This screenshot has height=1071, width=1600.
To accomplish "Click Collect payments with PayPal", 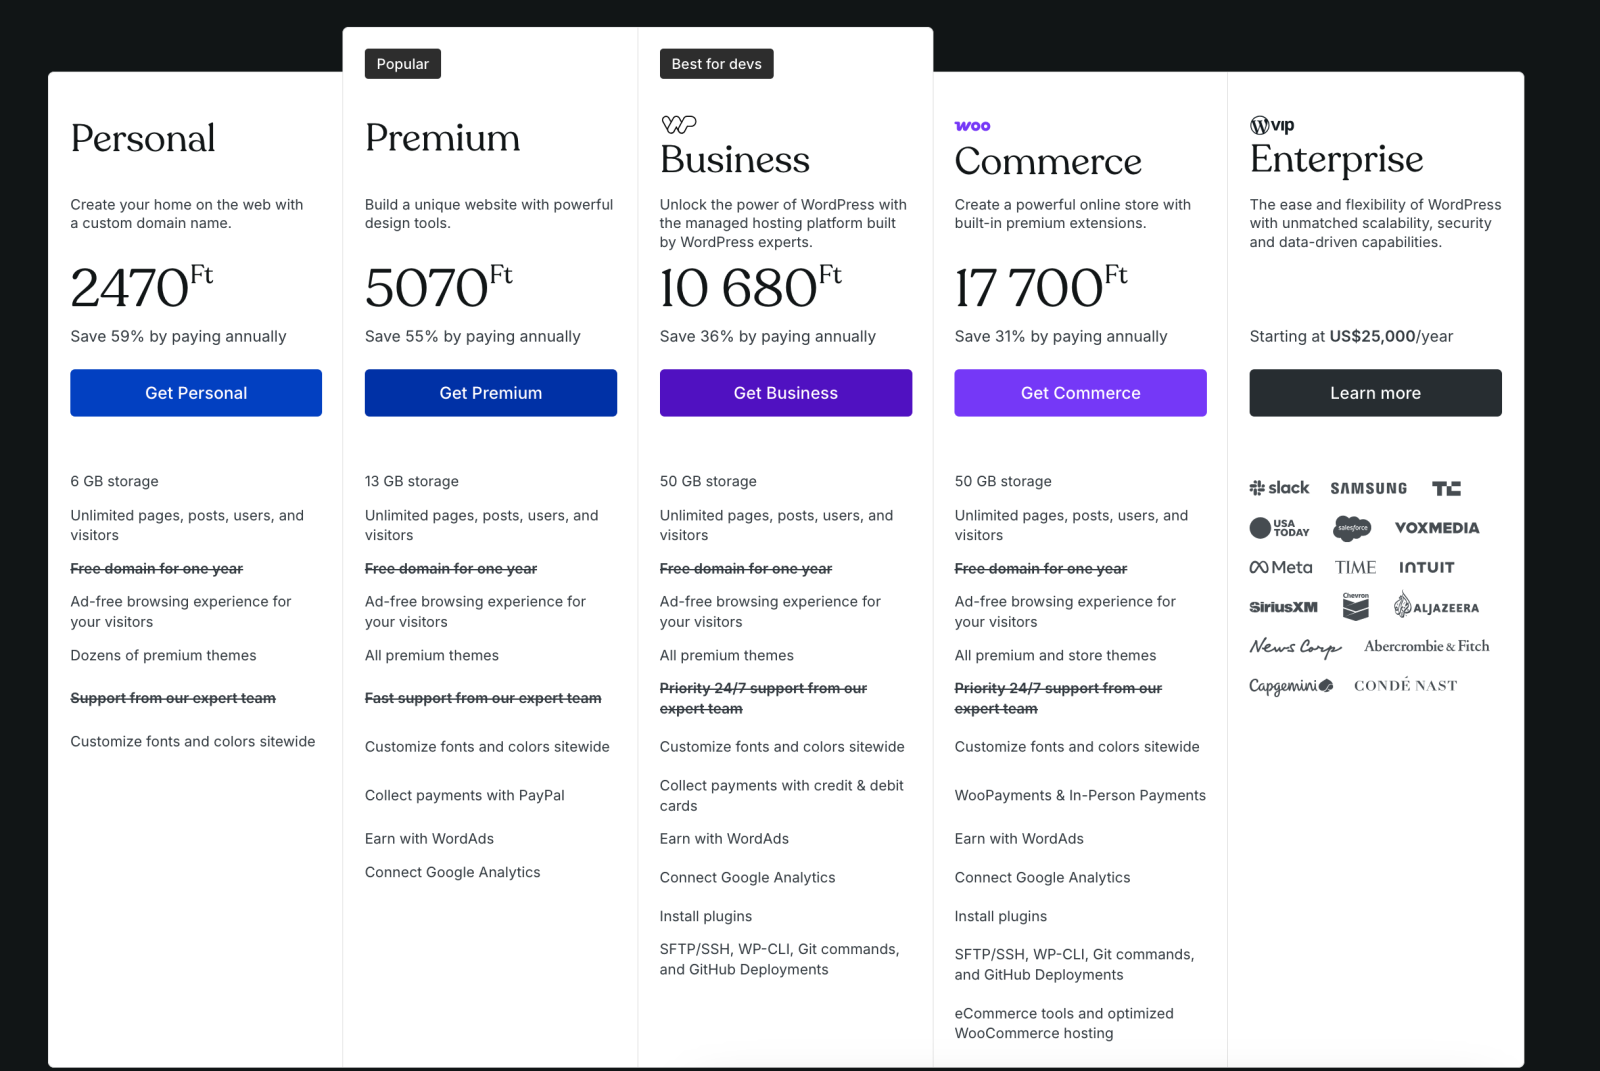I will 465,795.
